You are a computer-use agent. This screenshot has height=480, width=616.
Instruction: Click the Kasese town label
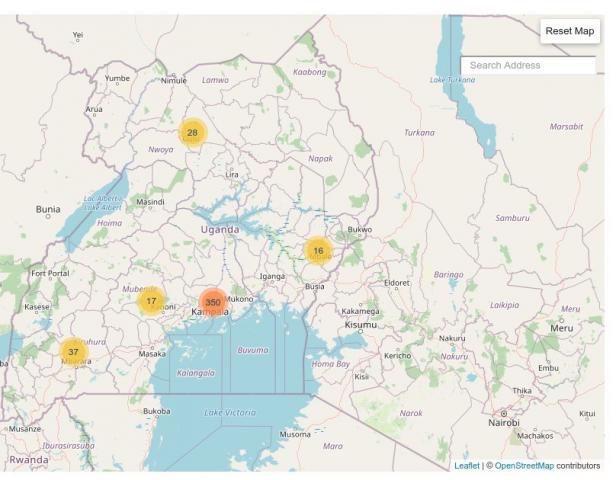[x=37, y=307]
